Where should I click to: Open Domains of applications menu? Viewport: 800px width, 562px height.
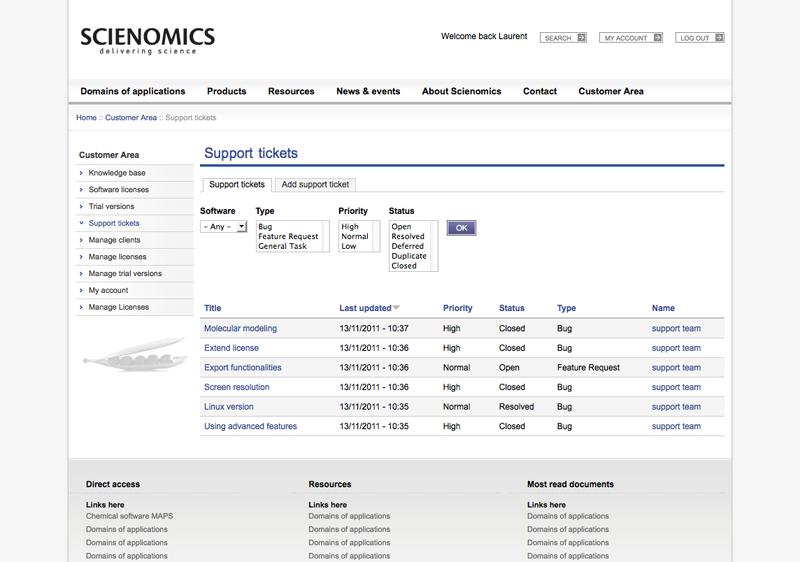point(133,91)
